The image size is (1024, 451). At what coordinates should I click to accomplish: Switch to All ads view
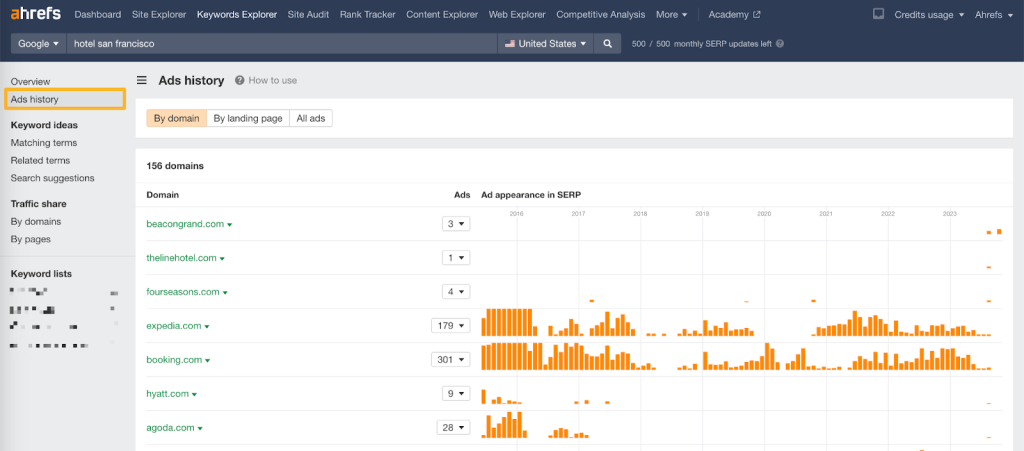coord(311,118)
